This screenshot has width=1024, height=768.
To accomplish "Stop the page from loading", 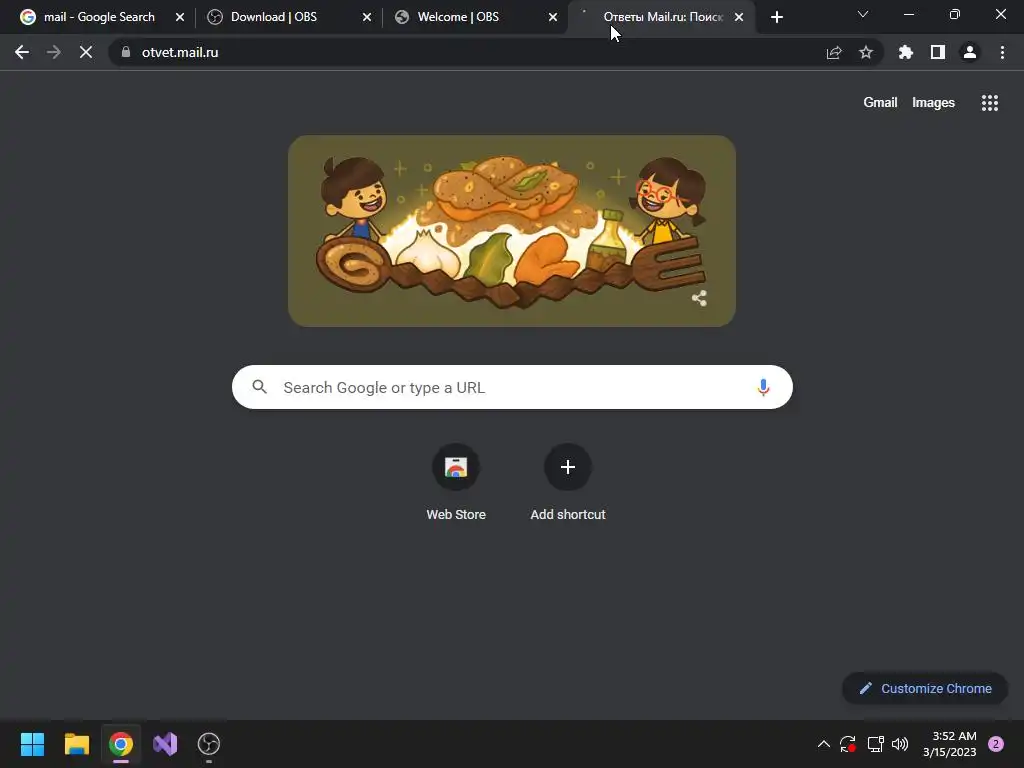I will [86, 52].
